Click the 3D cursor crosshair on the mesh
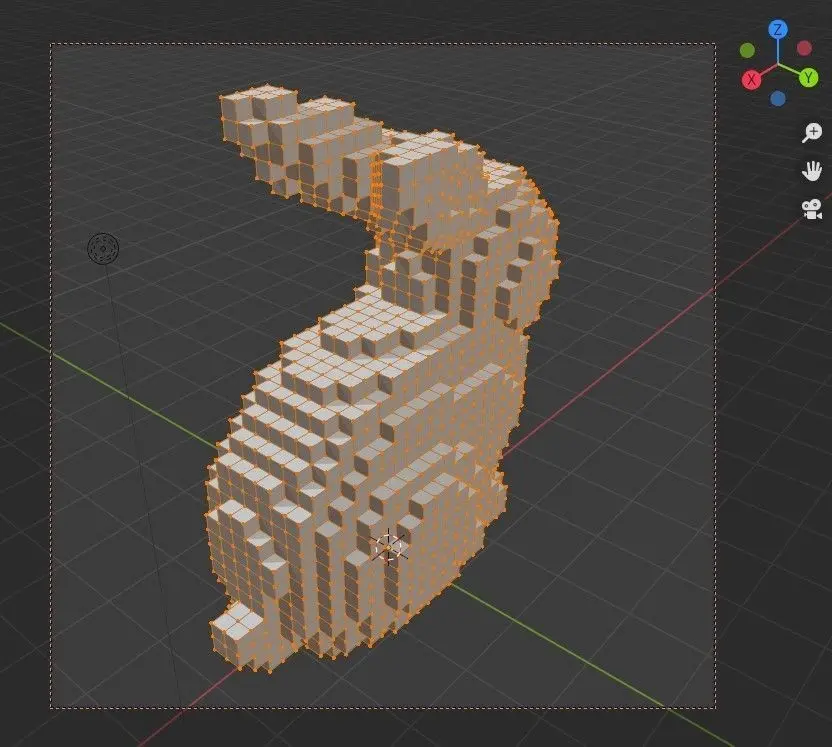The height and width of the screenshot is (747, 832). [388, 547]
